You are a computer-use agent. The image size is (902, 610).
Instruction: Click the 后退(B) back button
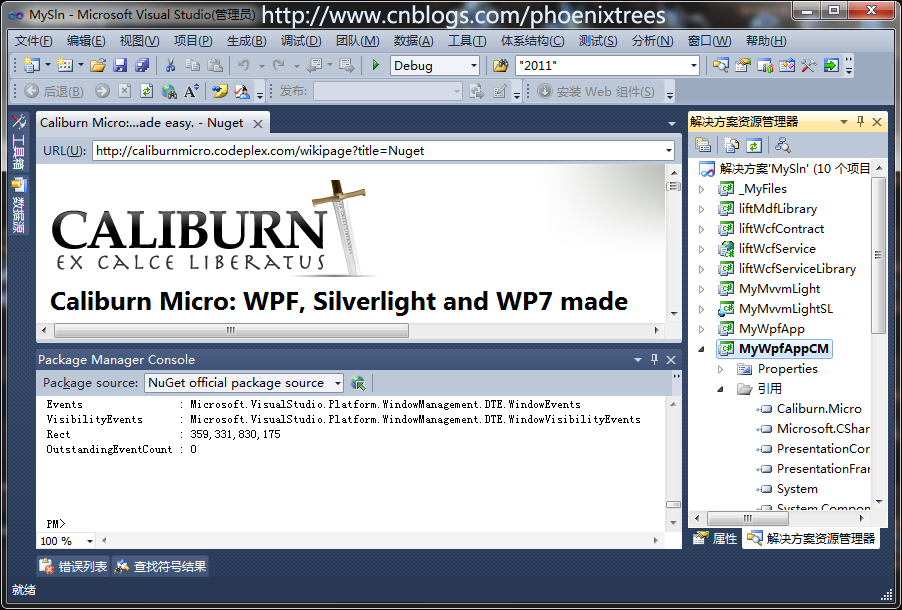(54, 91)
